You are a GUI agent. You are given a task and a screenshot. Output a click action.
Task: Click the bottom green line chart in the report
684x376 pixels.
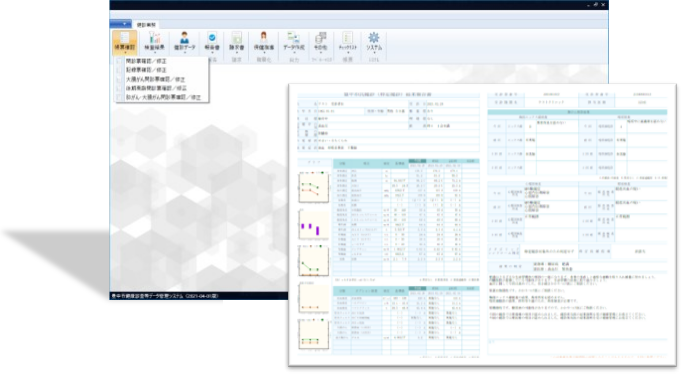point(314,335)
